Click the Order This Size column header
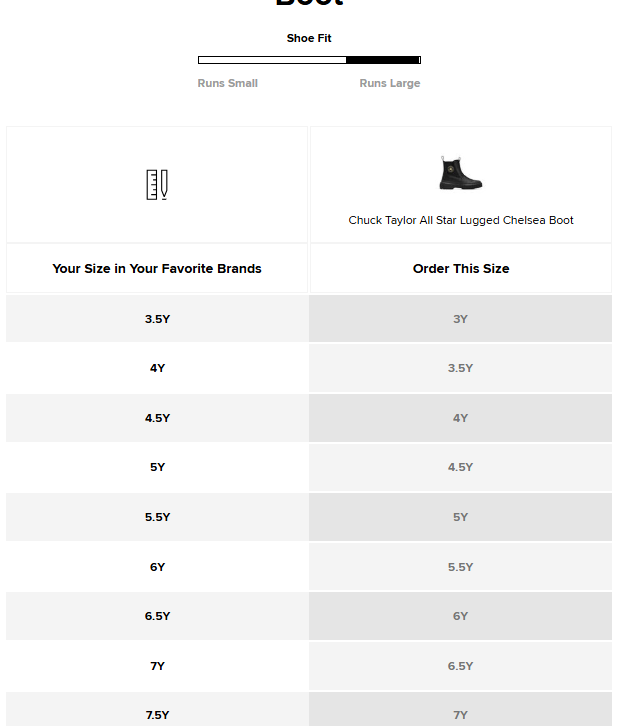627x726 pixels. coord(461,268)
